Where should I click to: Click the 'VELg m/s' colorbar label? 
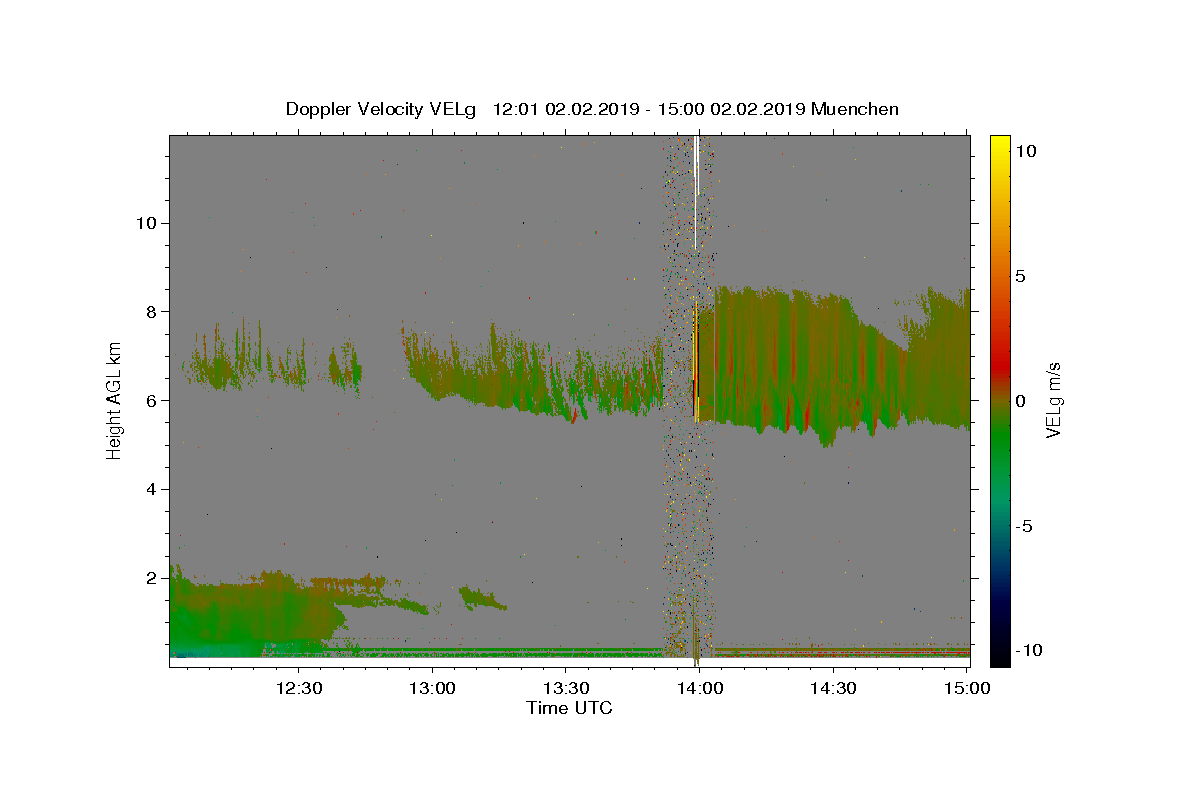[x=1053, y=400]
